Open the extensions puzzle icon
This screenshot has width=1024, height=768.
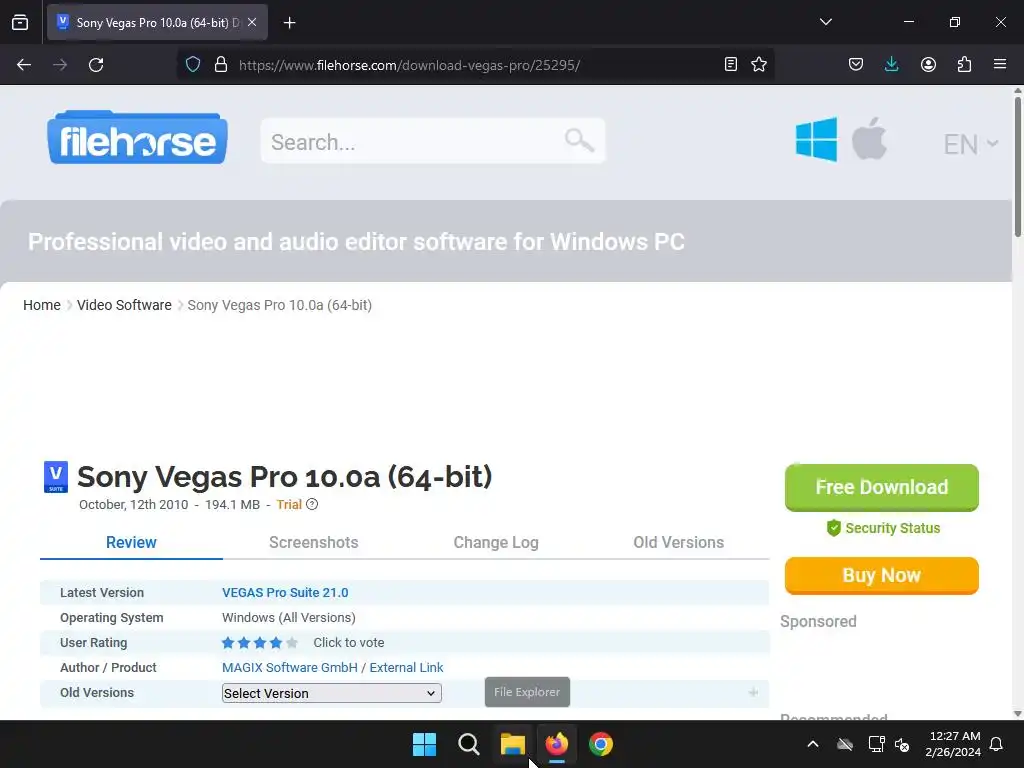pos(964,65)
